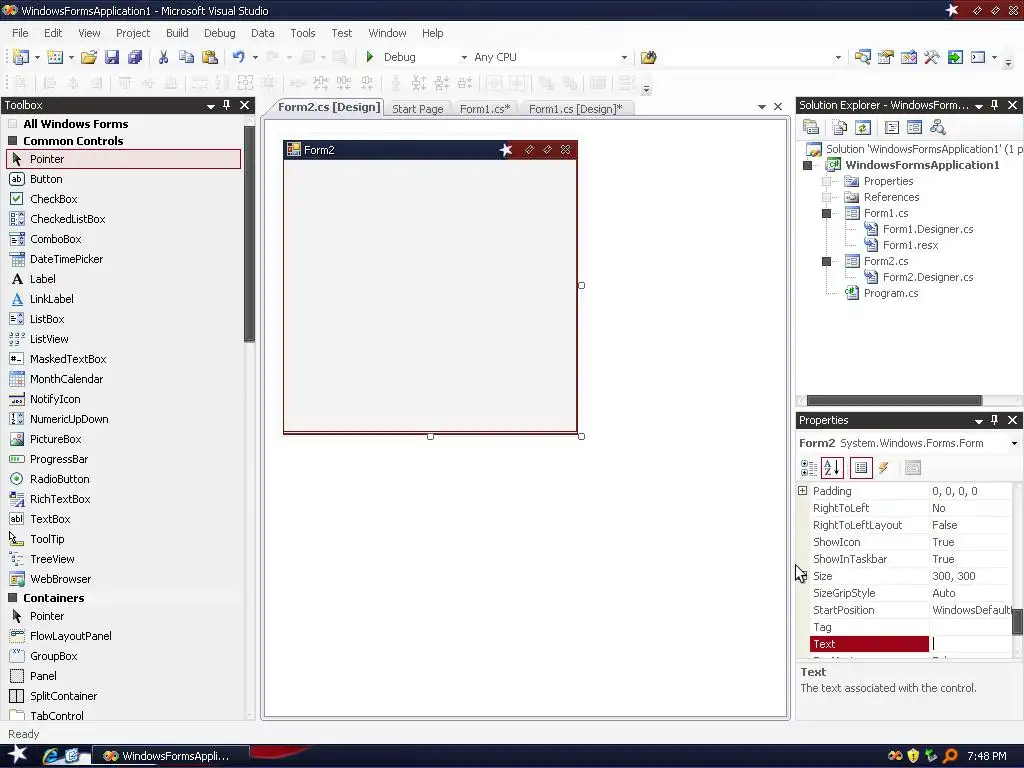The image size is (1024, 768).
Task: Click the Text property value field
Action: (x=970, y=644)
